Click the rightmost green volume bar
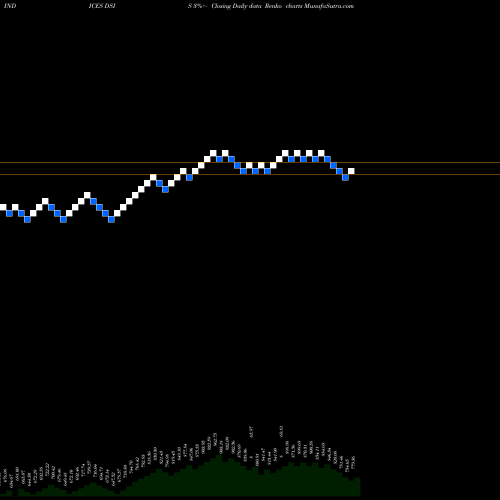 [x=357, y=487]
